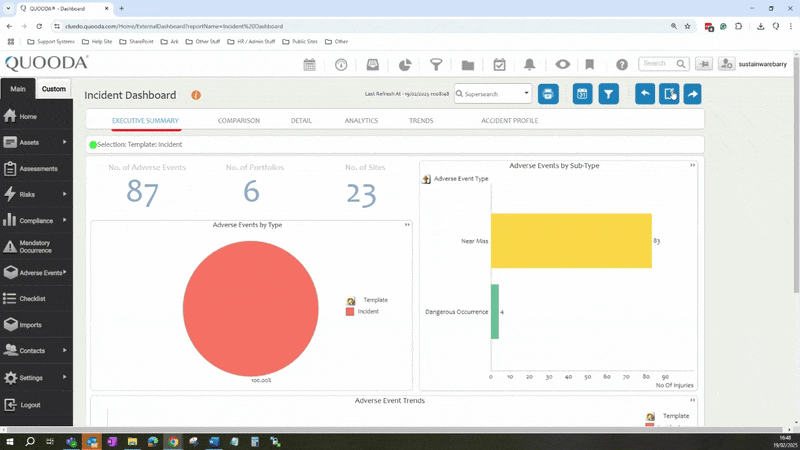Open the Windows Start button

coord(9,441)
